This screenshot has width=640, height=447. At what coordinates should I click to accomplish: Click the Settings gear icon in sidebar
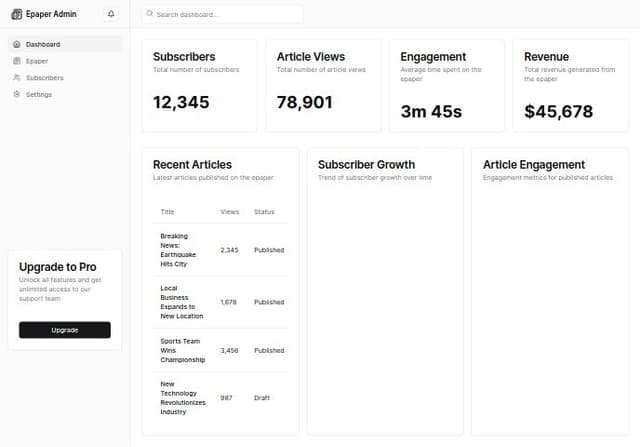(x=17, y=94)
